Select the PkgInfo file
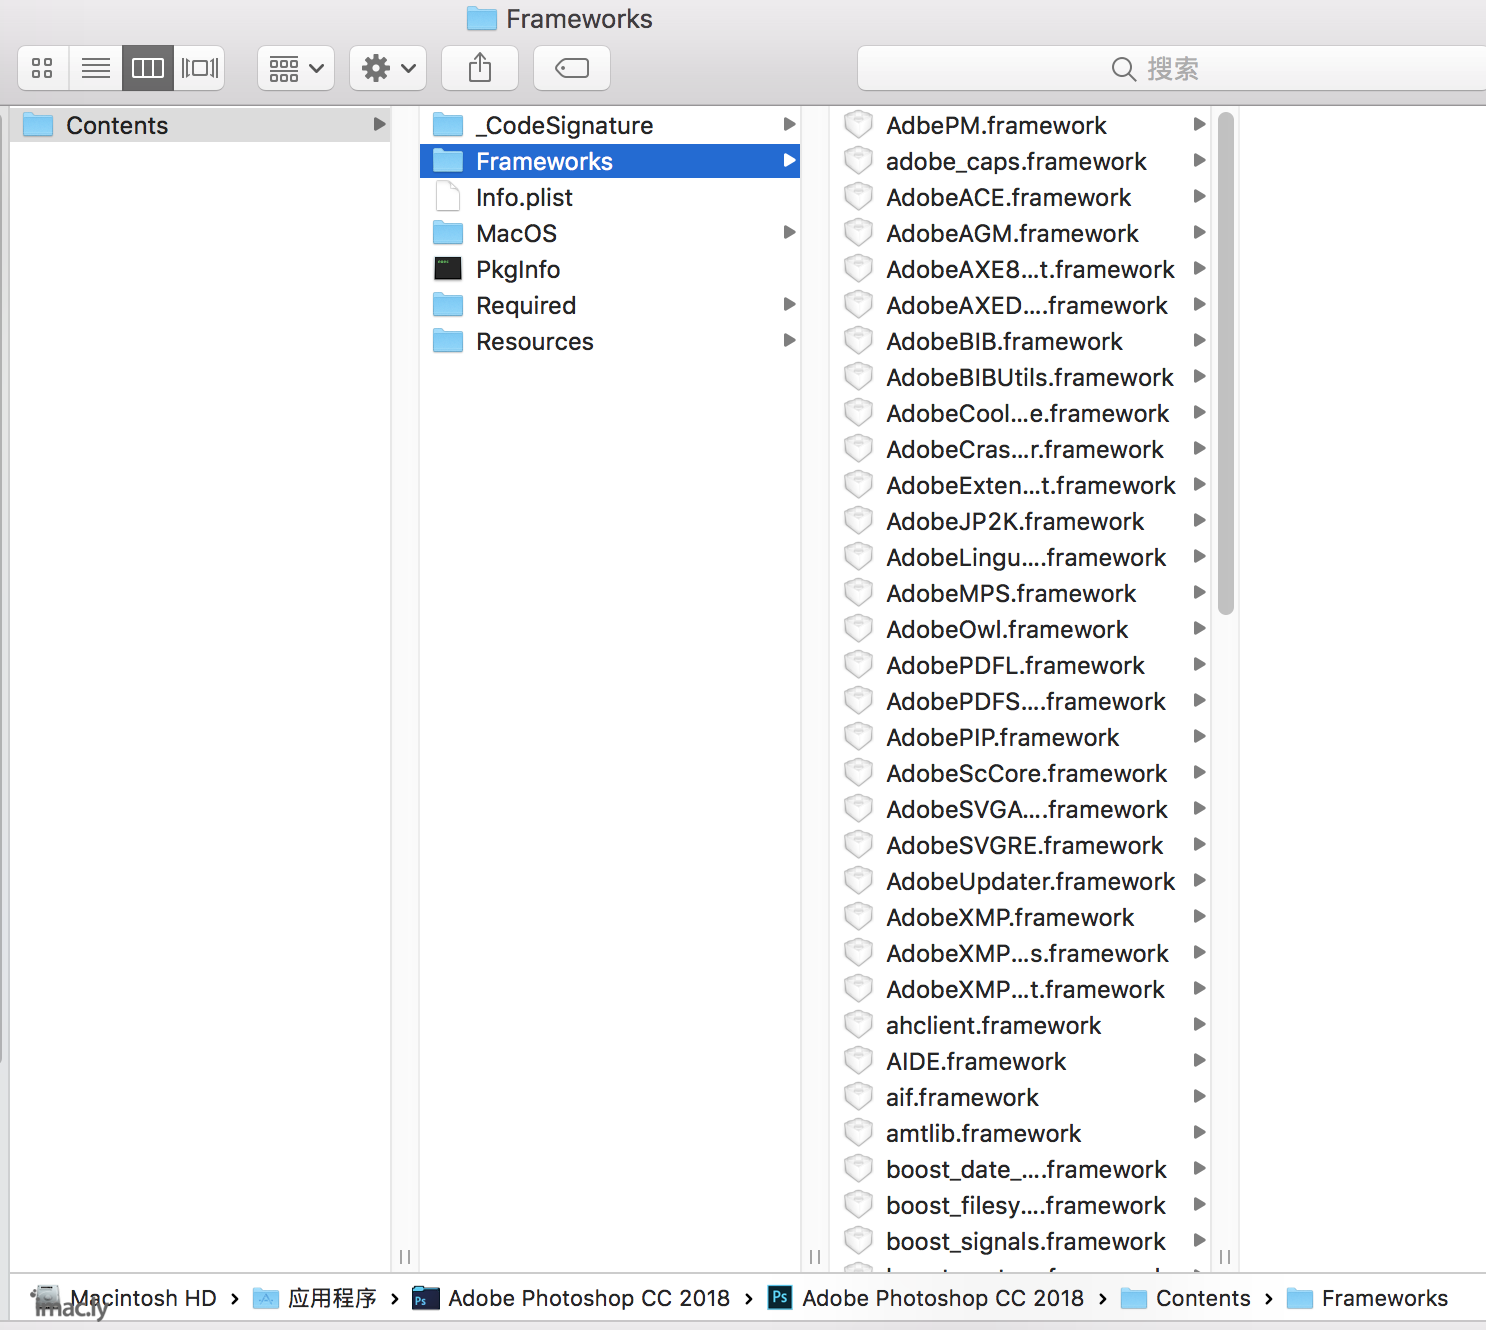 [610, 269]
